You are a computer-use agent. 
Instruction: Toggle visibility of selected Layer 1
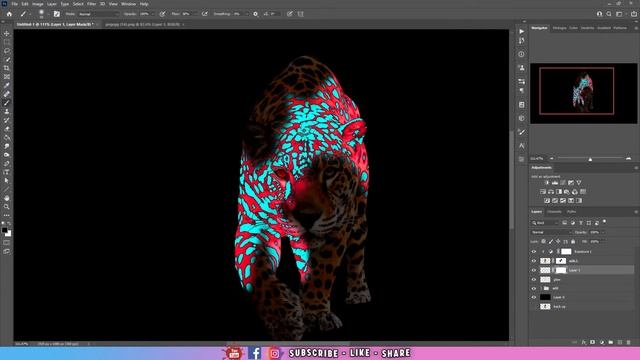pos(534,270)
